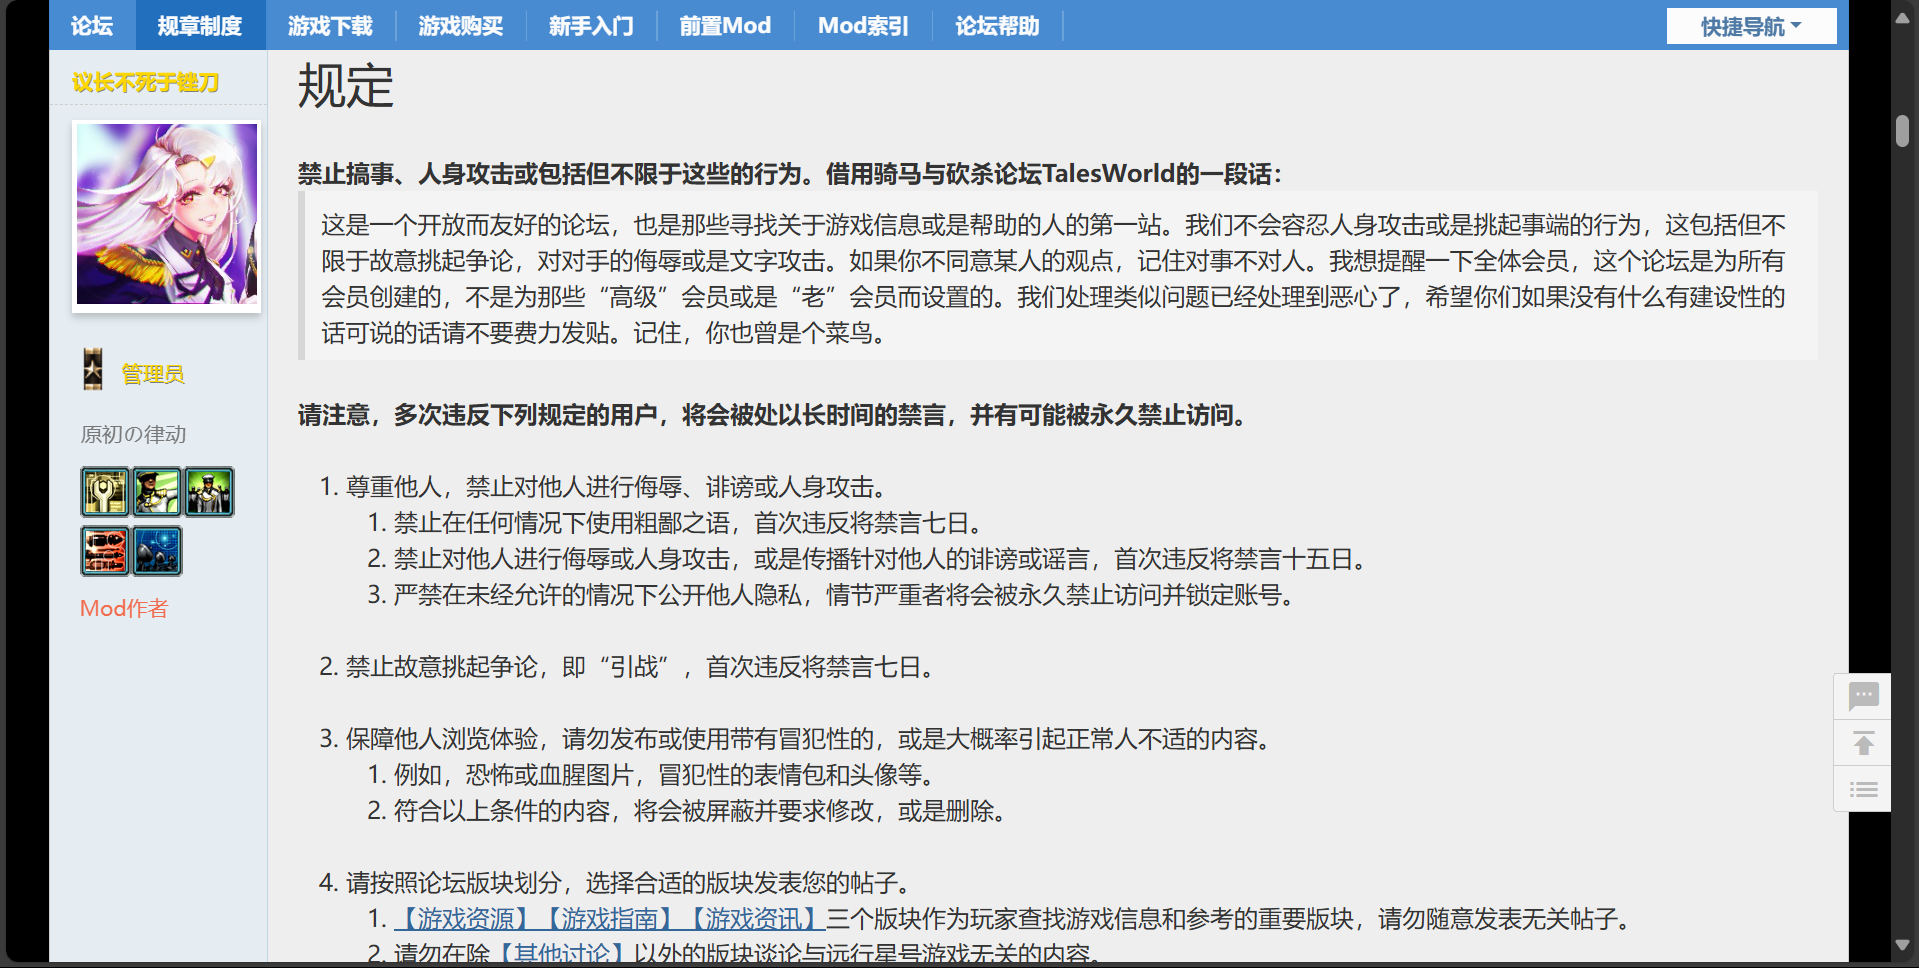The height and width of the screenshot is (968, 1919).
Task: Switch to the 论坛 tab
Action: tap(91, 25)
